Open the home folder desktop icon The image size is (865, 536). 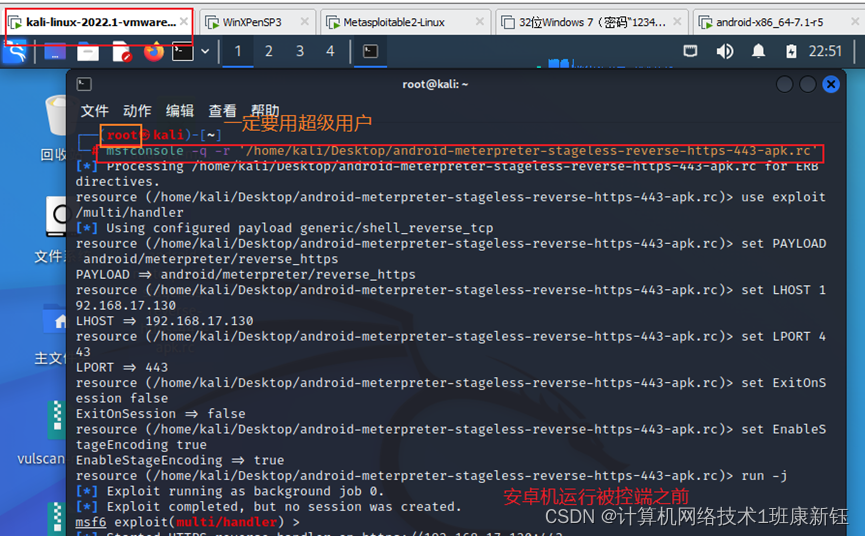(x=55, y=319)
